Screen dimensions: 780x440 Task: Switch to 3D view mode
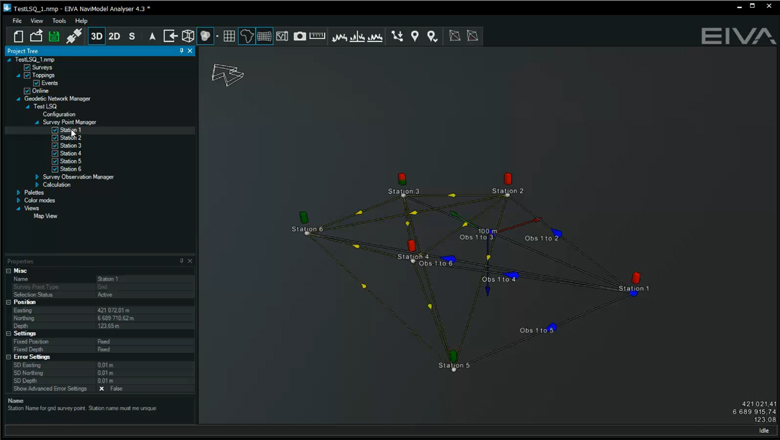click(97, 36)
